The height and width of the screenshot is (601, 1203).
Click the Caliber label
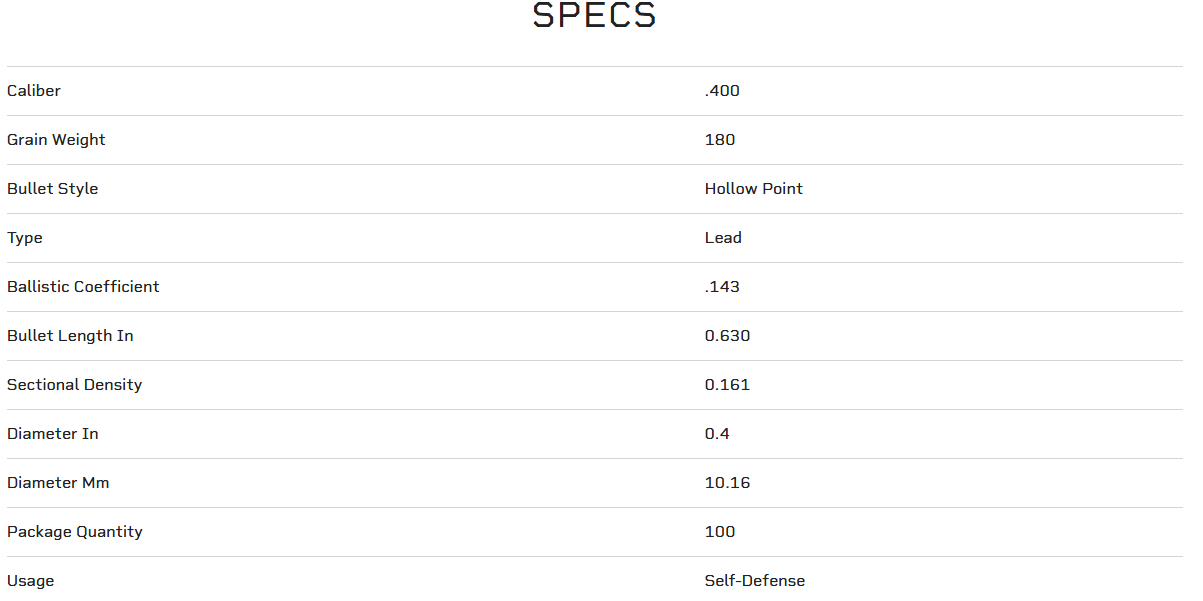coord(34,91)
